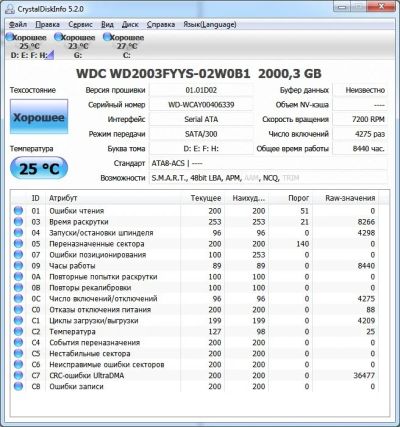Click status icon of row C4 События переназначения
The height and width of the screenshot is (427, 400).
tap(18, 343)
